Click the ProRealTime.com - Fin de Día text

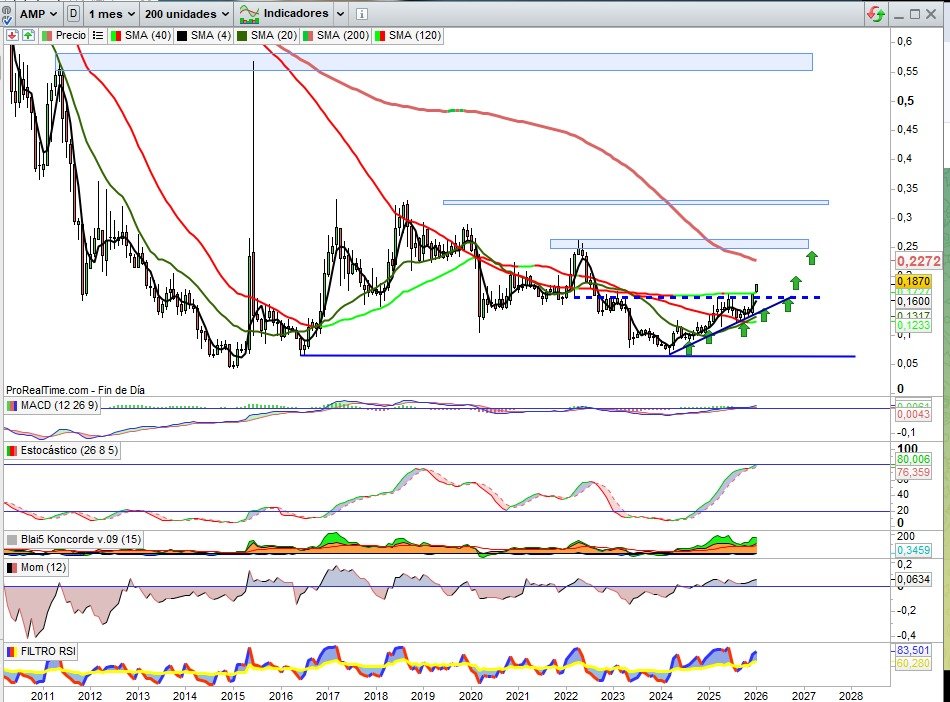(75, 390)
